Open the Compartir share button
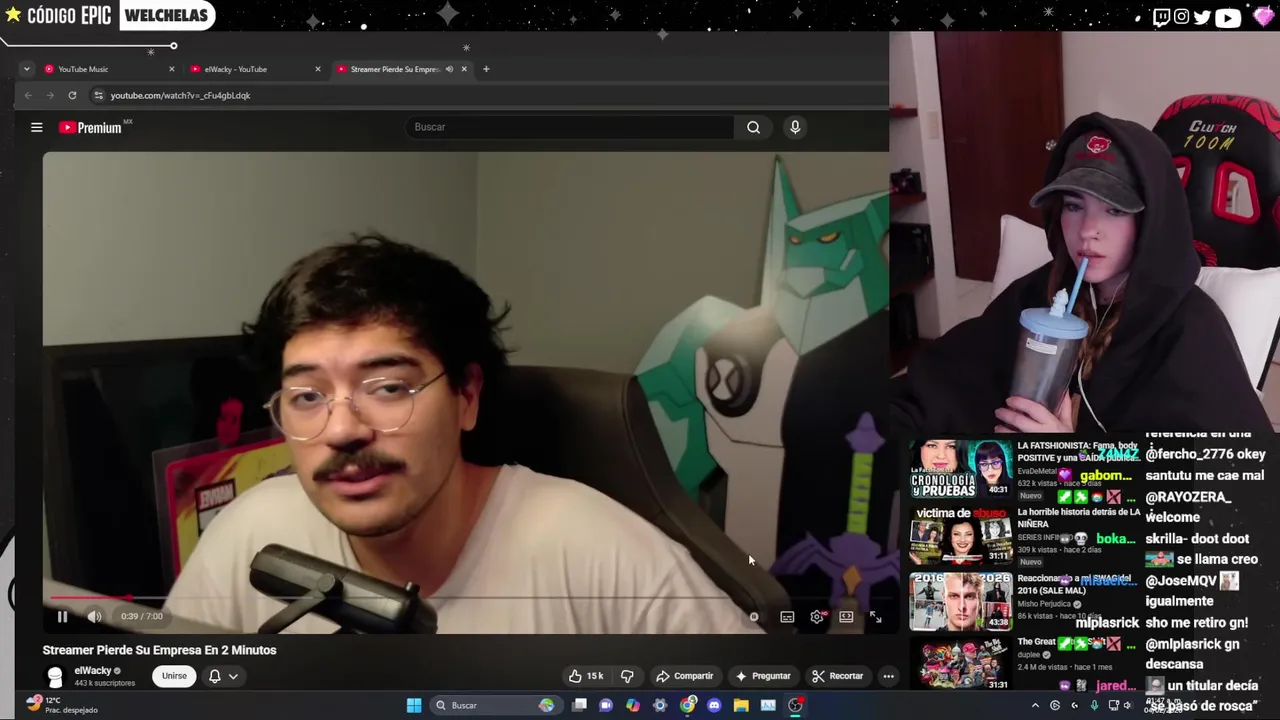Screen dimensions: 1280x720 (685, 676)
